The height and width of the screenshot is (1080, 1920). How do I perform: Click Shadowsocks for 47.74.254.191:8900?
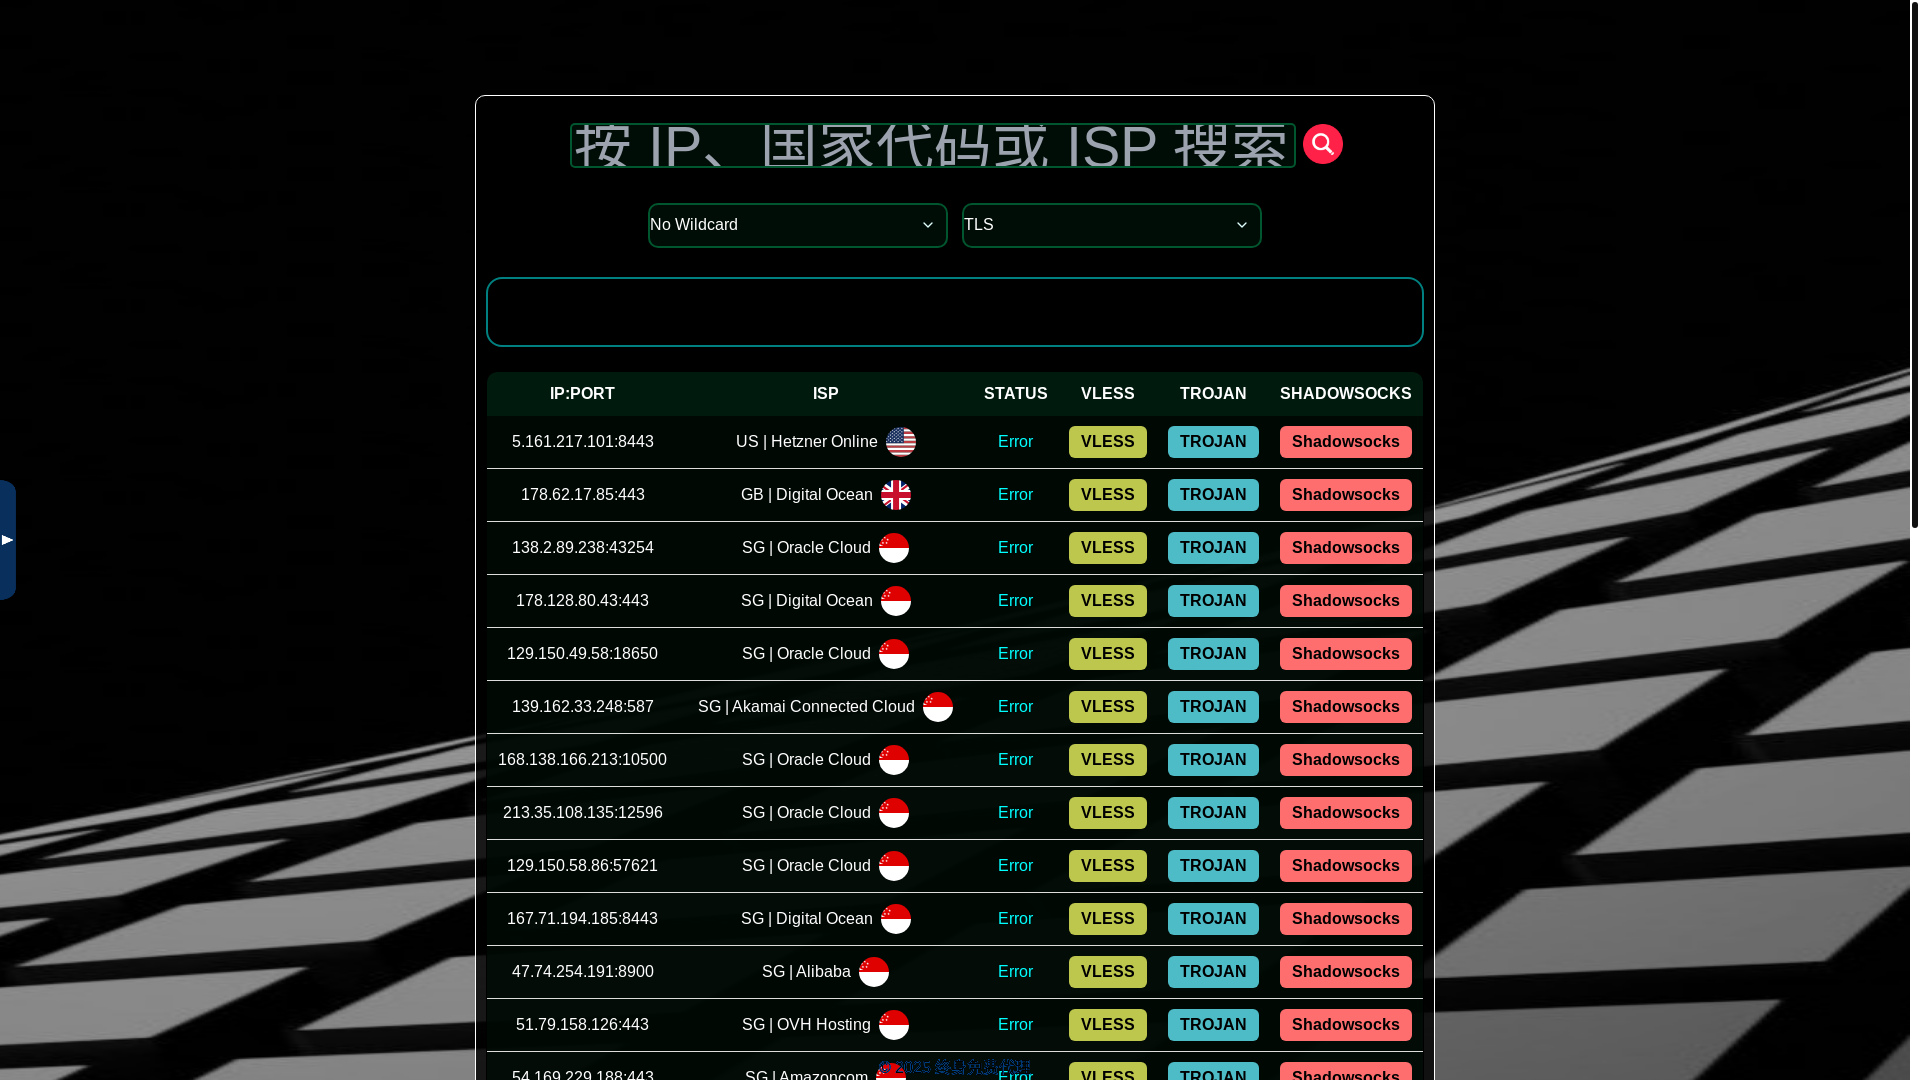(x=1345, y=972)
